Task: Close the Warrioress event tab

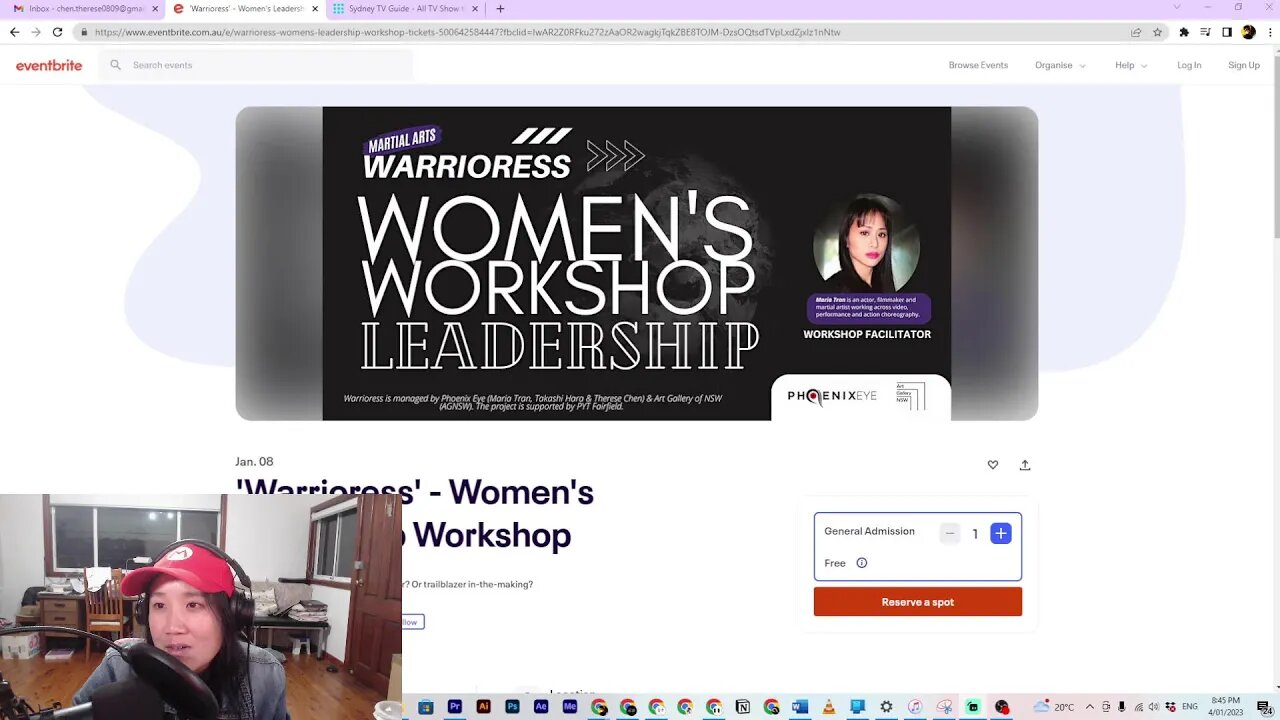Action: point(315,8)
